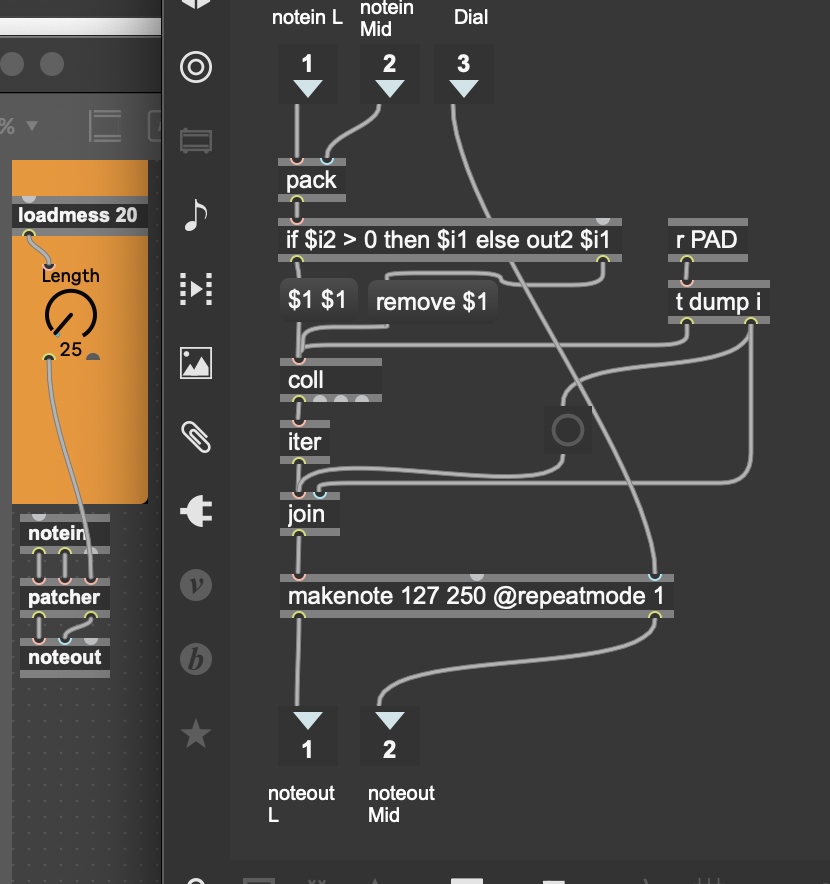This screenshot has height=884, width=830.
Task: Open the star Collections icon
Action: [196, 733]
